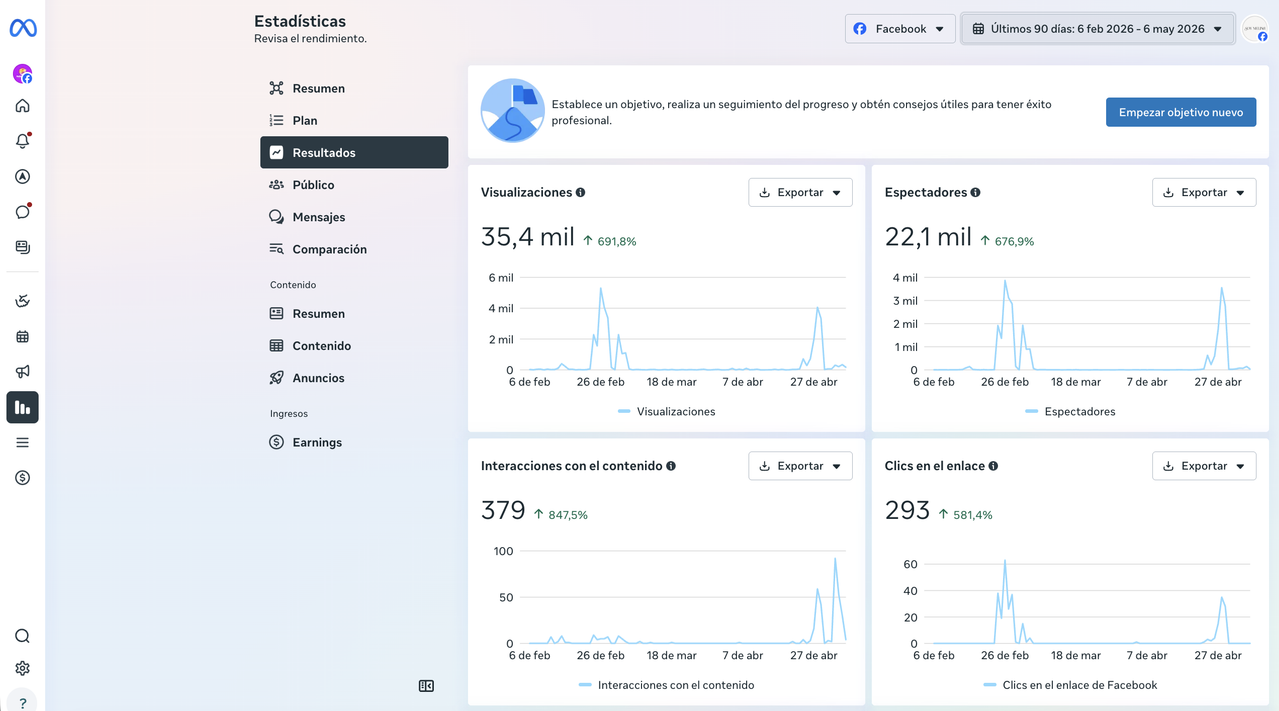Select Resultados in the side menu
1279x711 pixels.
point(354,152)
